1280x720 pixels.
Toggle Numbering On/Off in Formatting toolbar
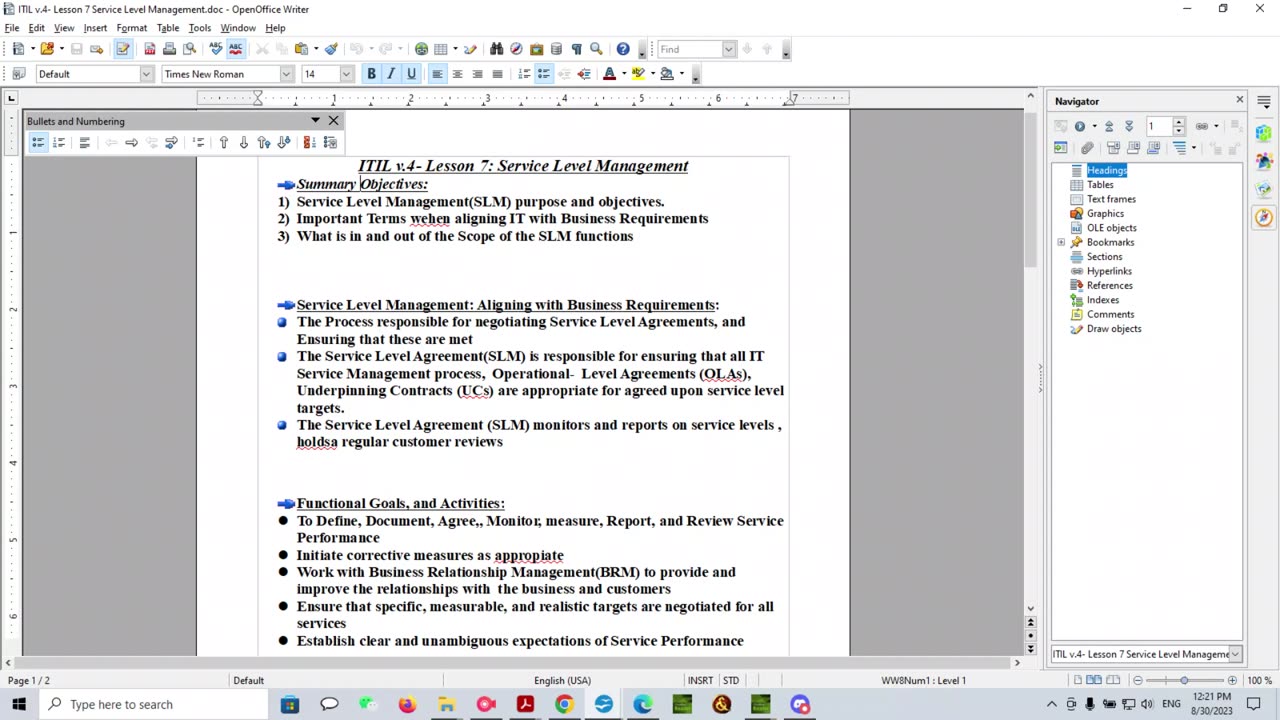523,74
